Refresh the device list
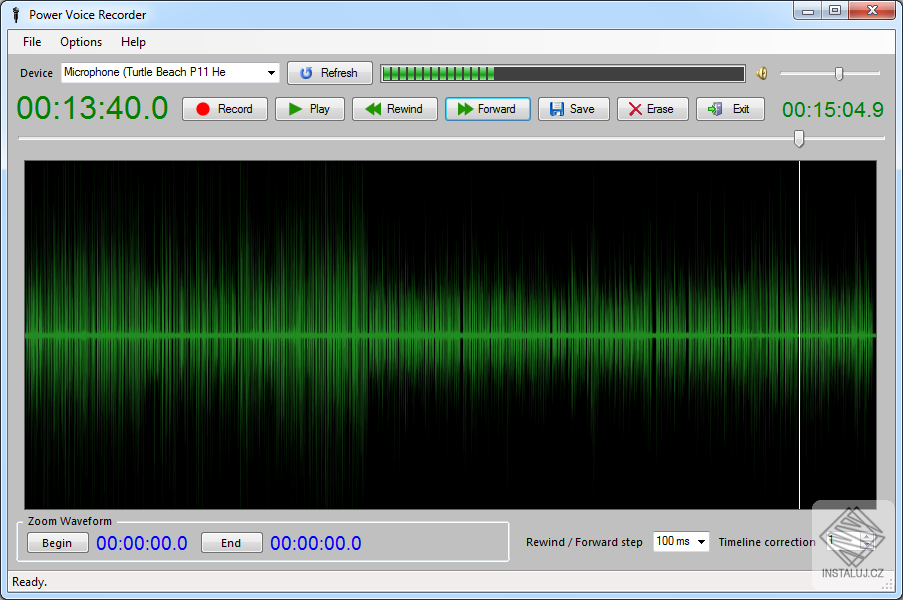903x600 pixels. point(330,73)
